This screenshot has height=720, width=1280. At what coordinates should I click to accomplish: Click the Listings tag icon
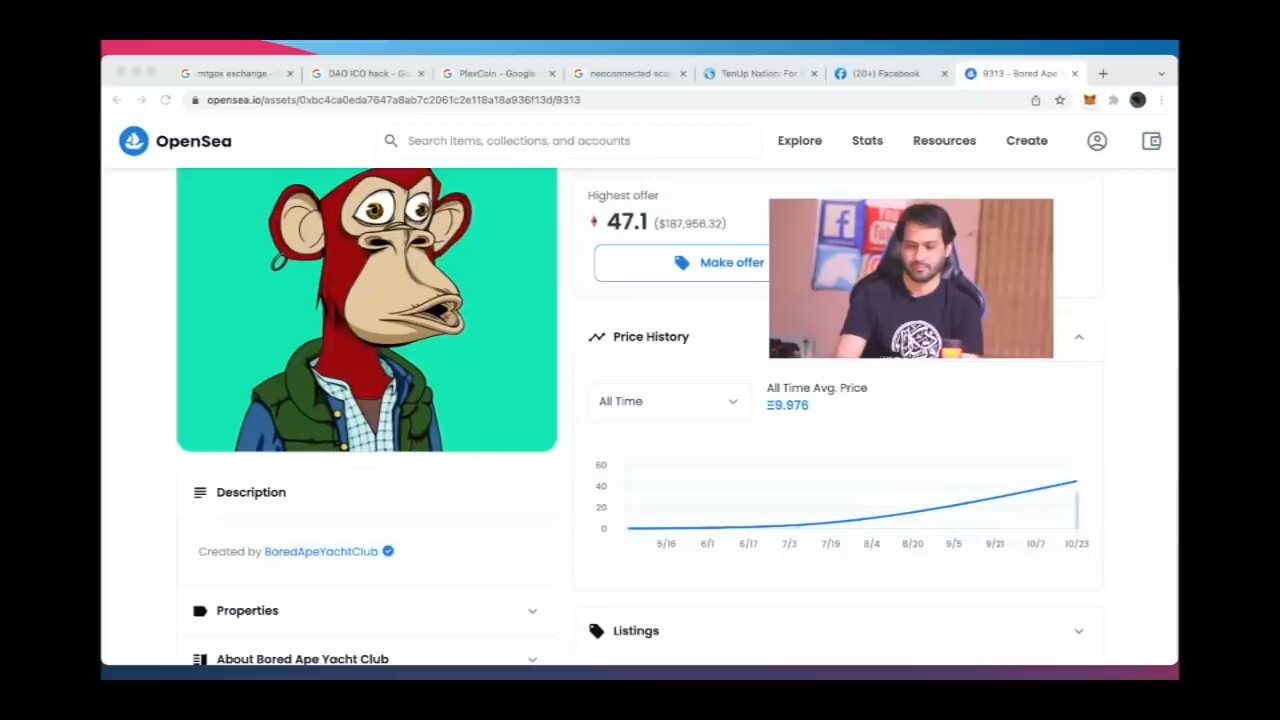[597, 631]
